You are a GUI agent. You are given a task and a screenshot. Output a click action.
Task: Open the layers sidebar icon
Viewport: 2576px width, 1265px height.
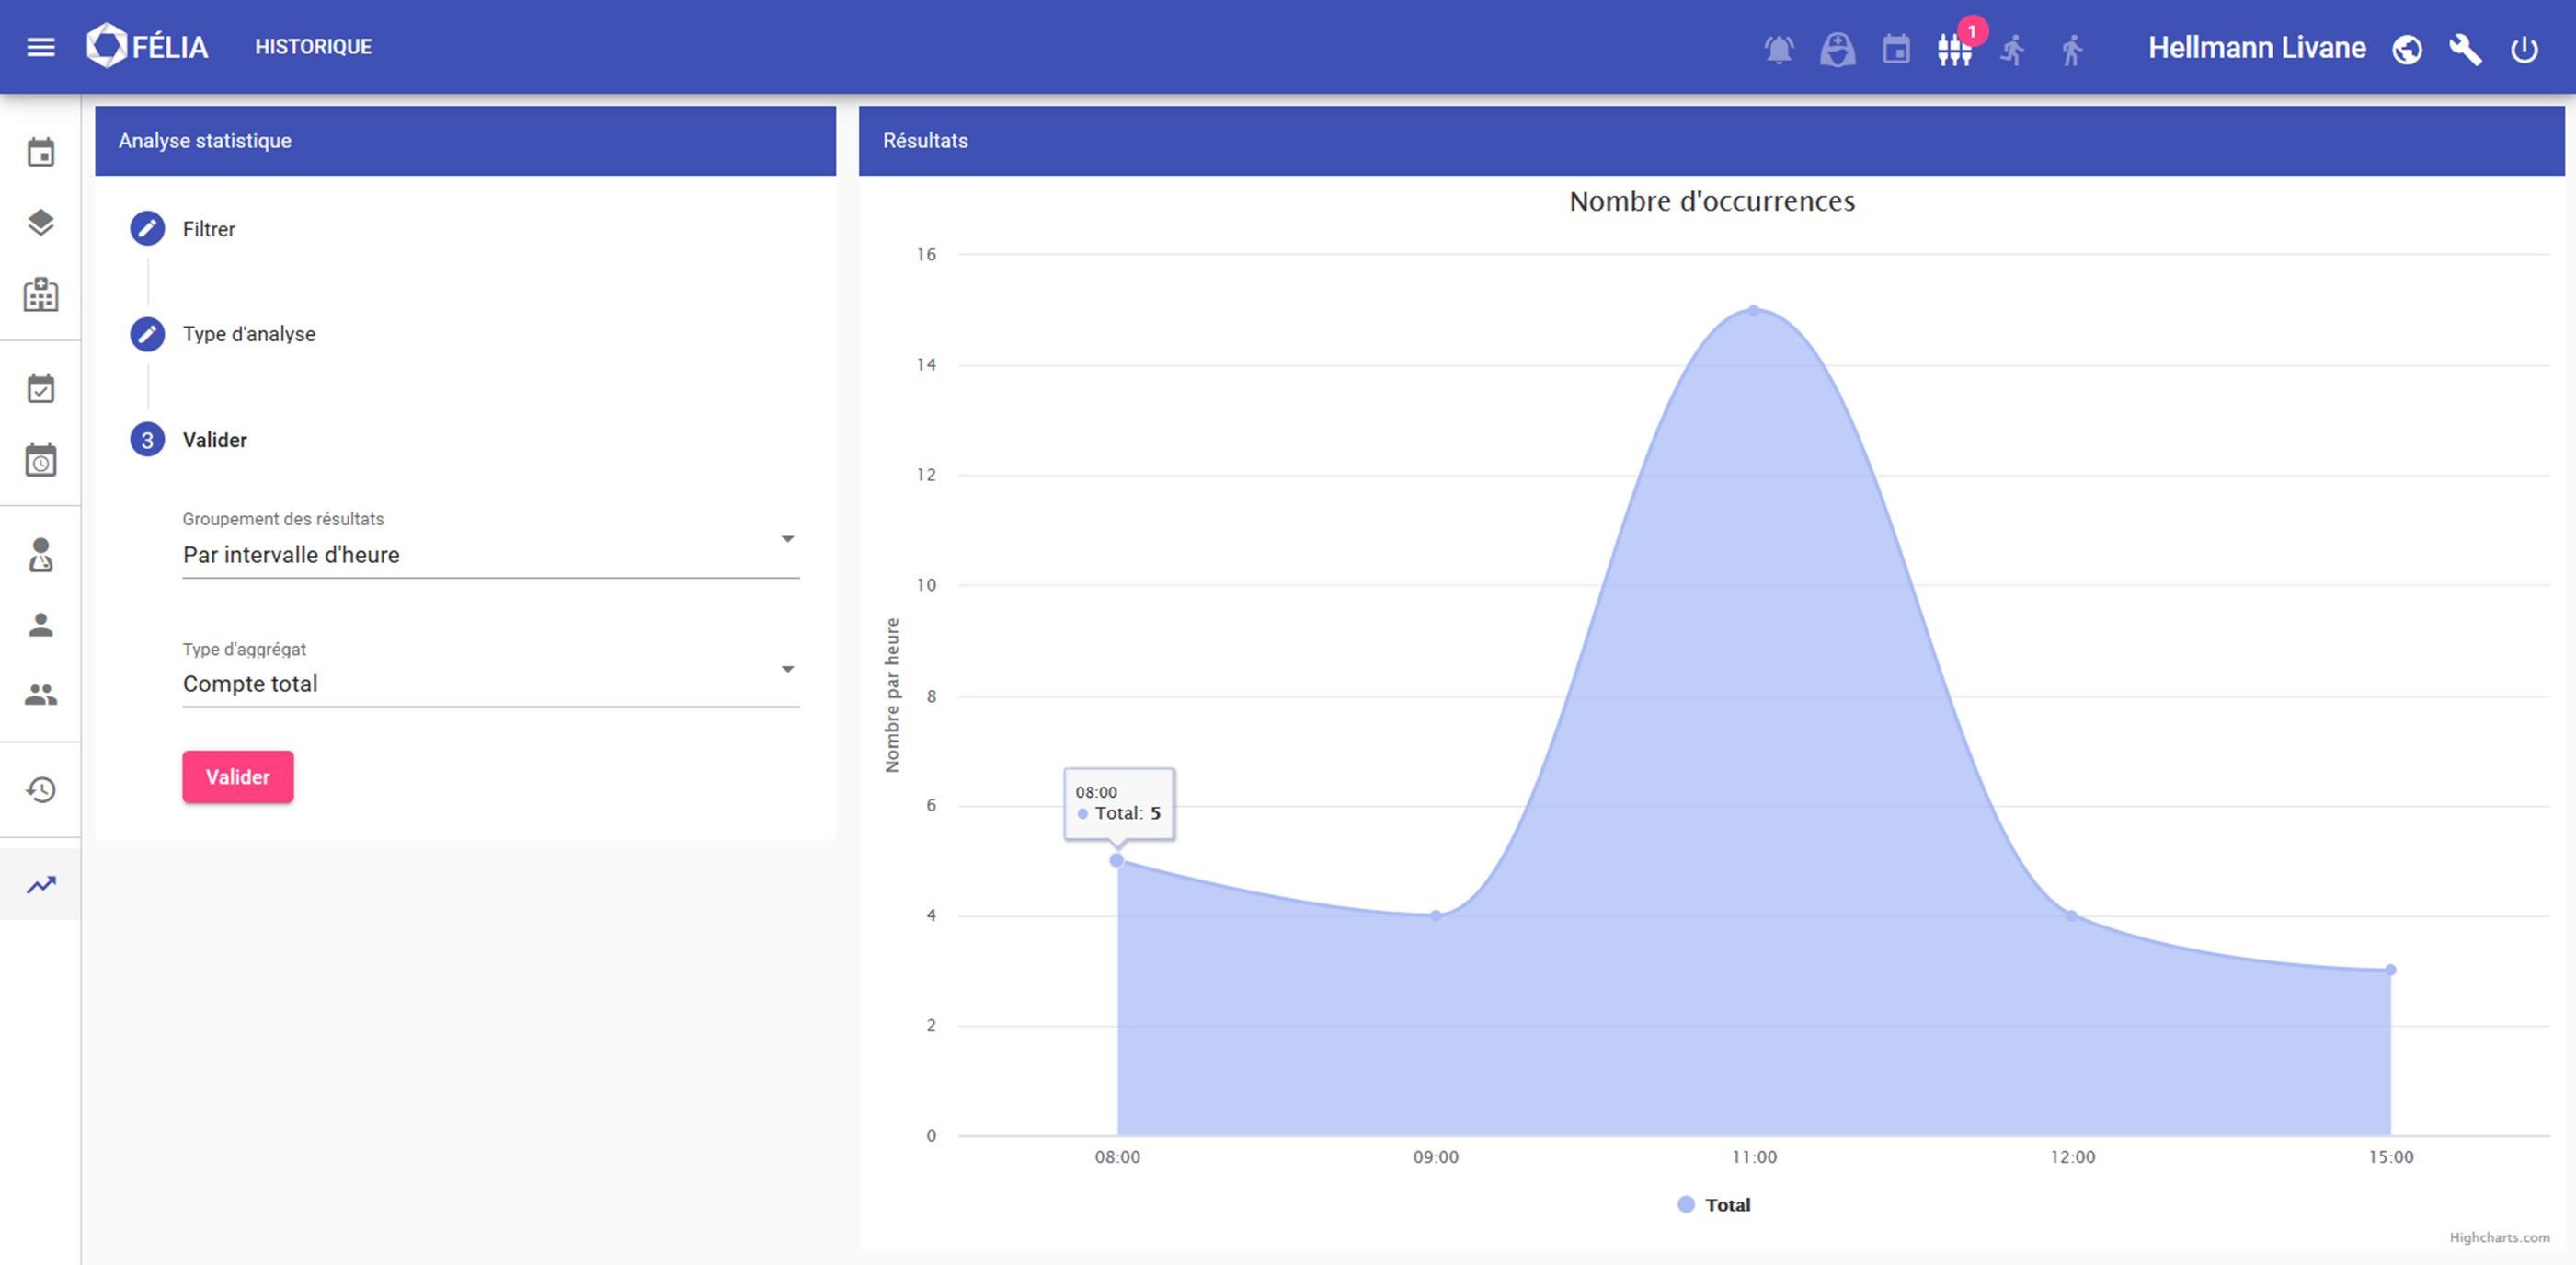coord(40,222)
